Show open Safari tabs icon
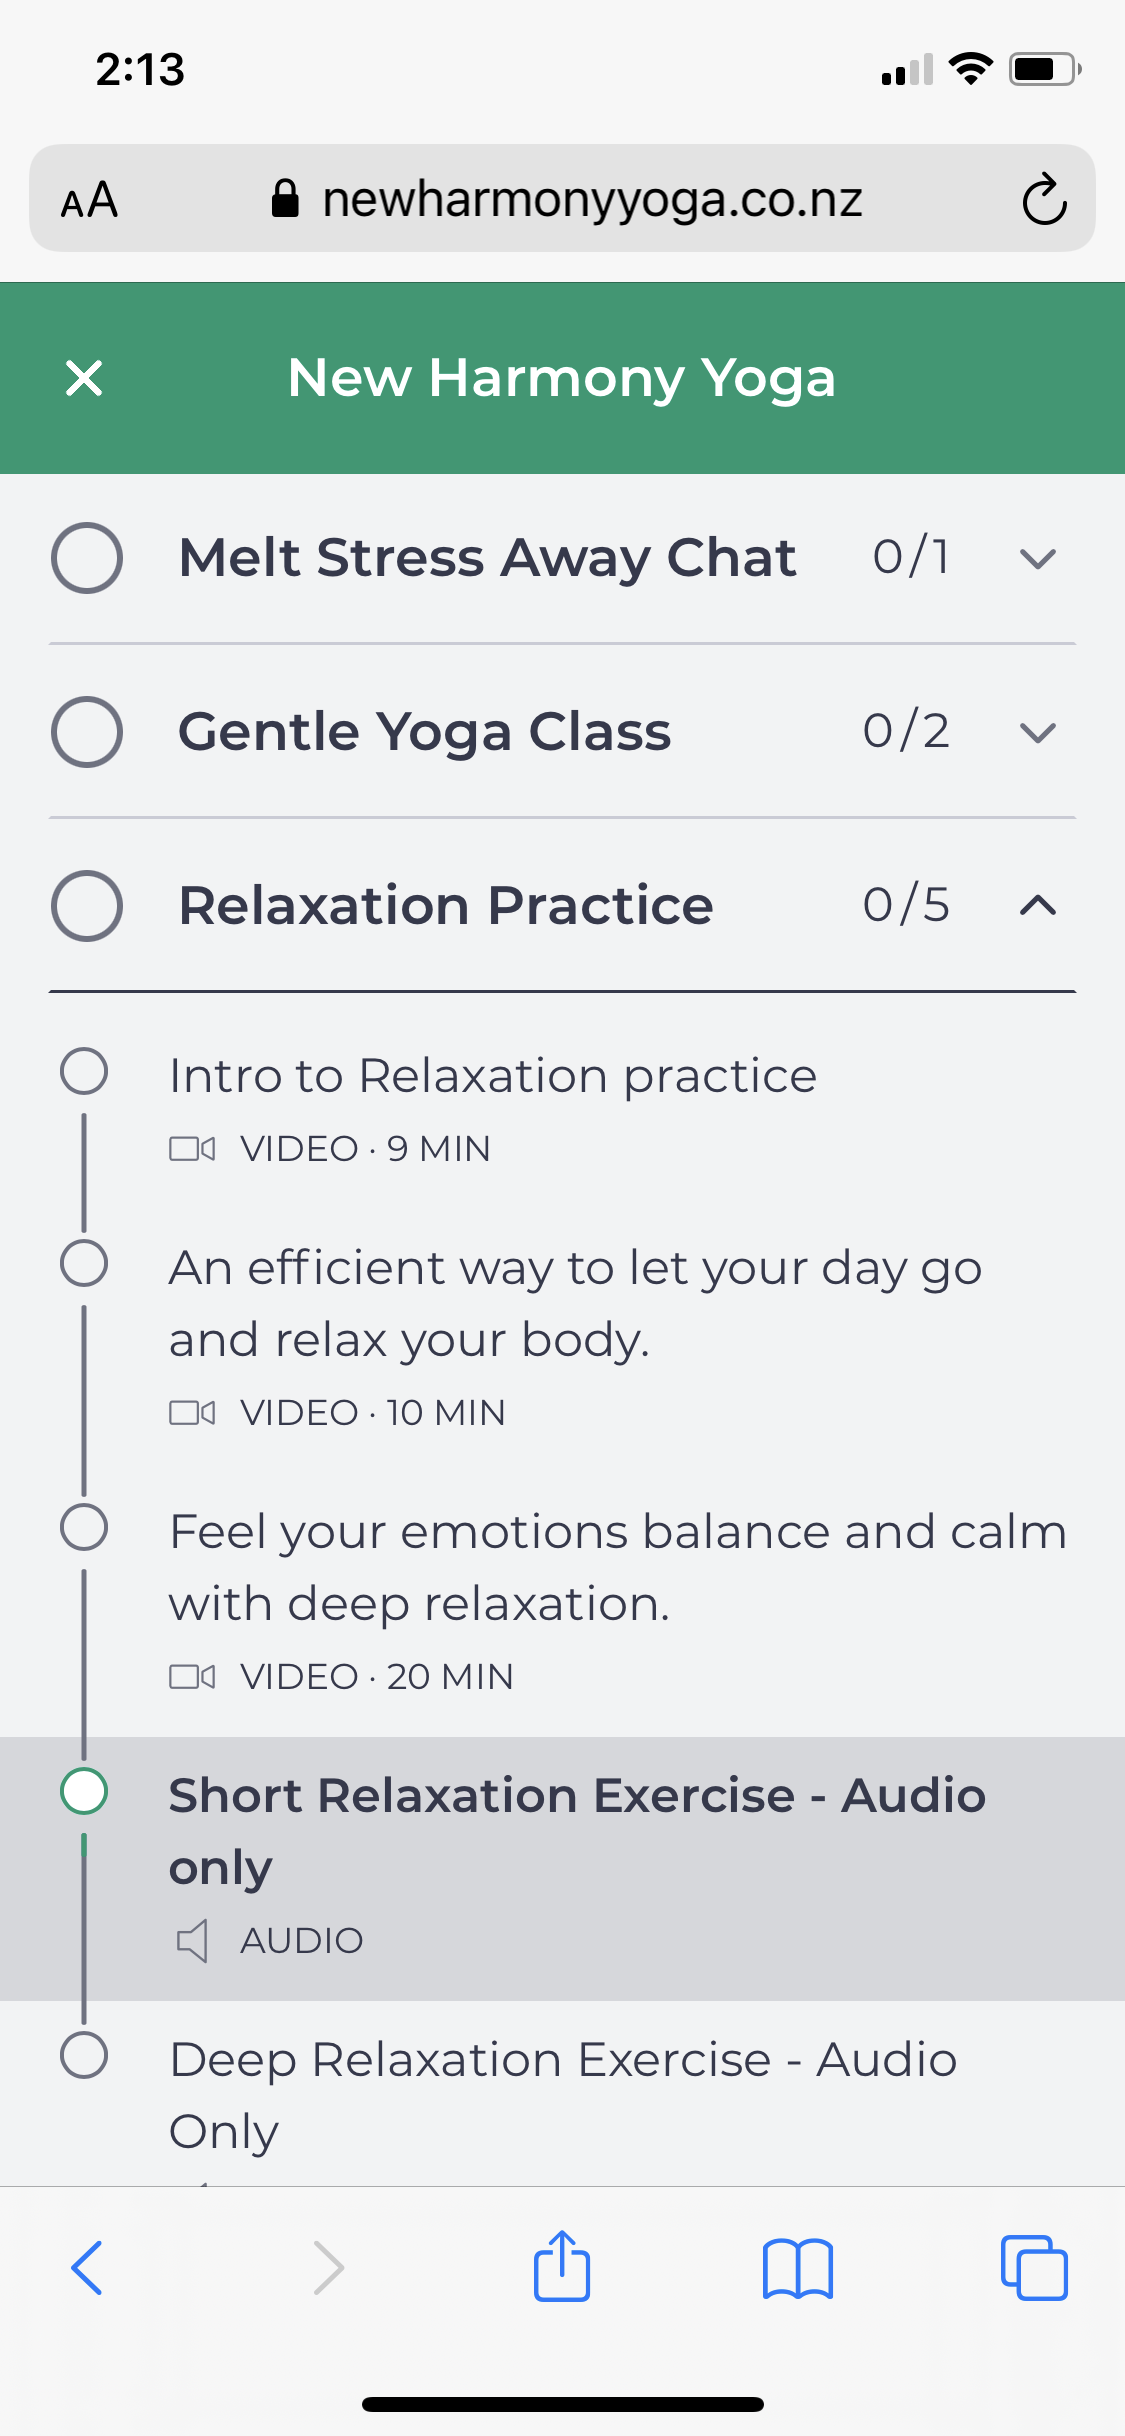 (1034, 2267)
